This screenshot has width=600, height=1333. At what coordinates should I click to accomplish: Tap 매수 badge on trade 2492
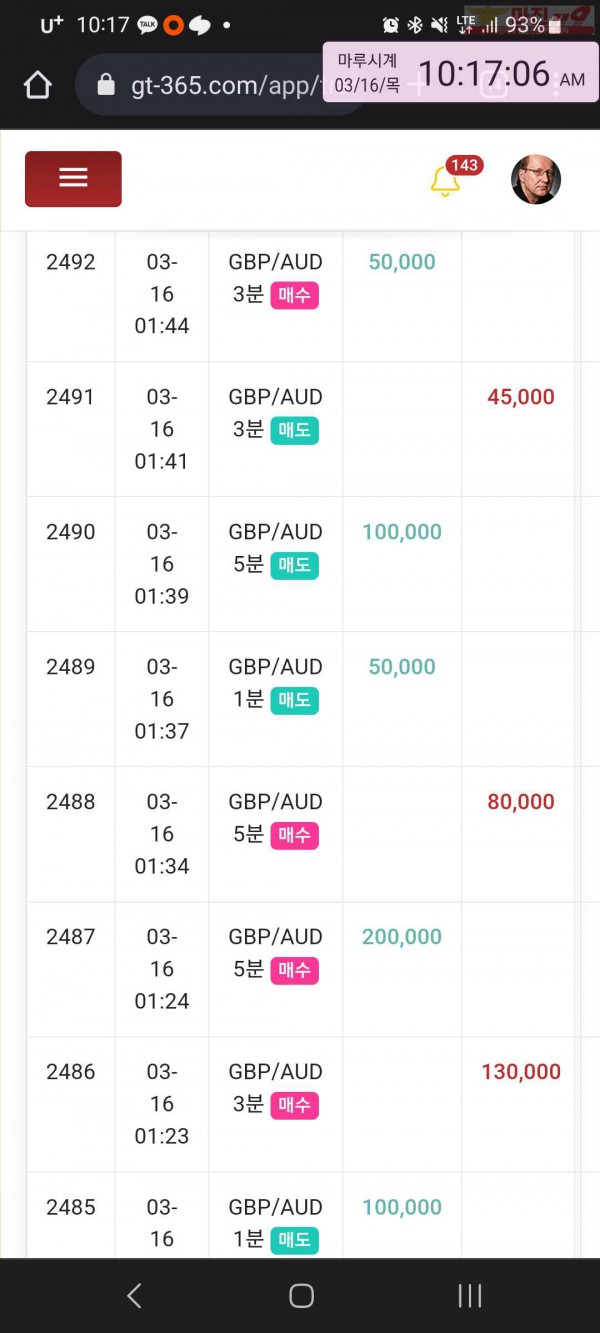click(294, 295)
